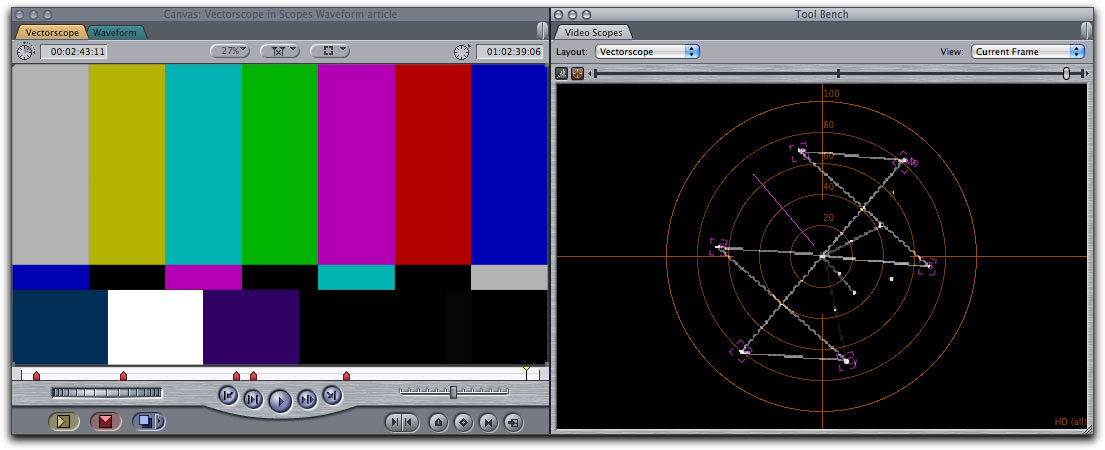Open the 27% zoom dropdown
This screenshot has width=1105, height=450.
(x=230, y=51)
